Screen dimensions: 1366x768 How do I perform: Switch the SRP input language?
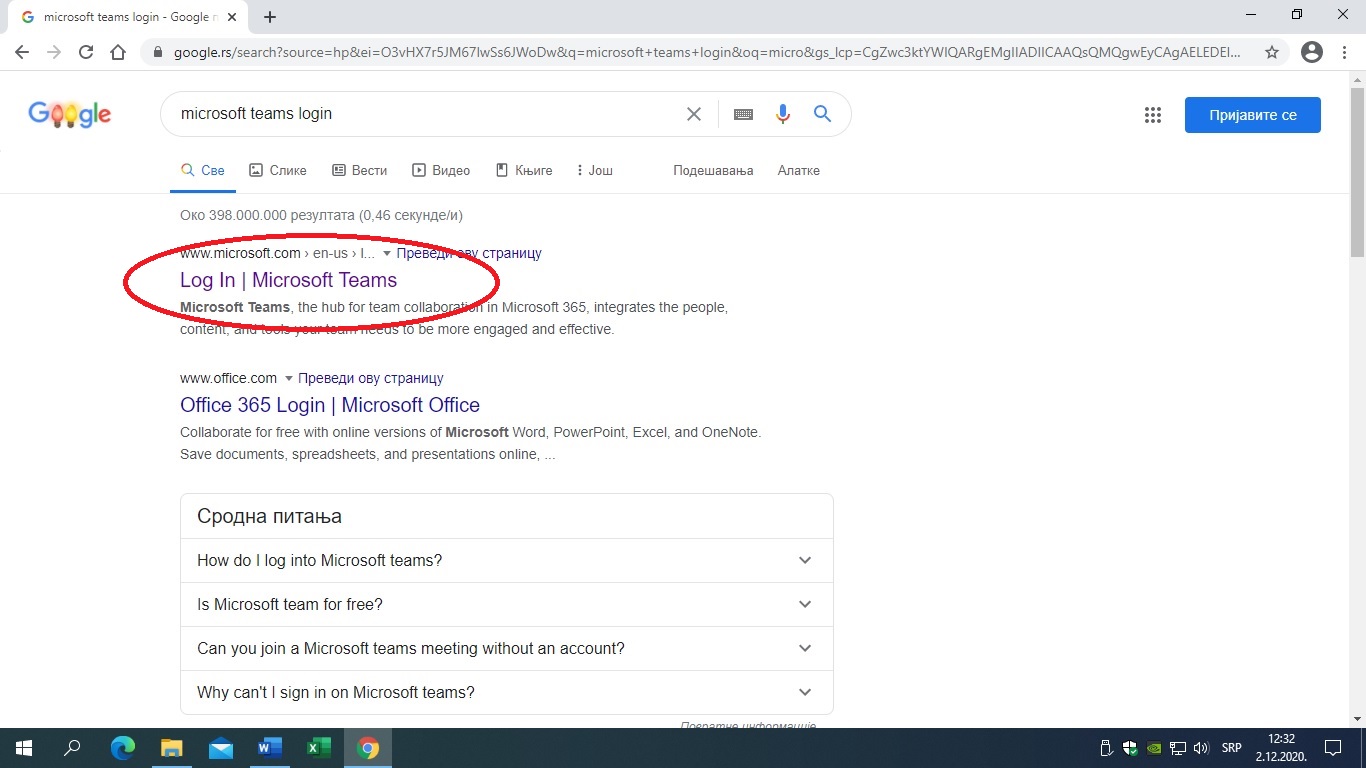click(1231, 748)
